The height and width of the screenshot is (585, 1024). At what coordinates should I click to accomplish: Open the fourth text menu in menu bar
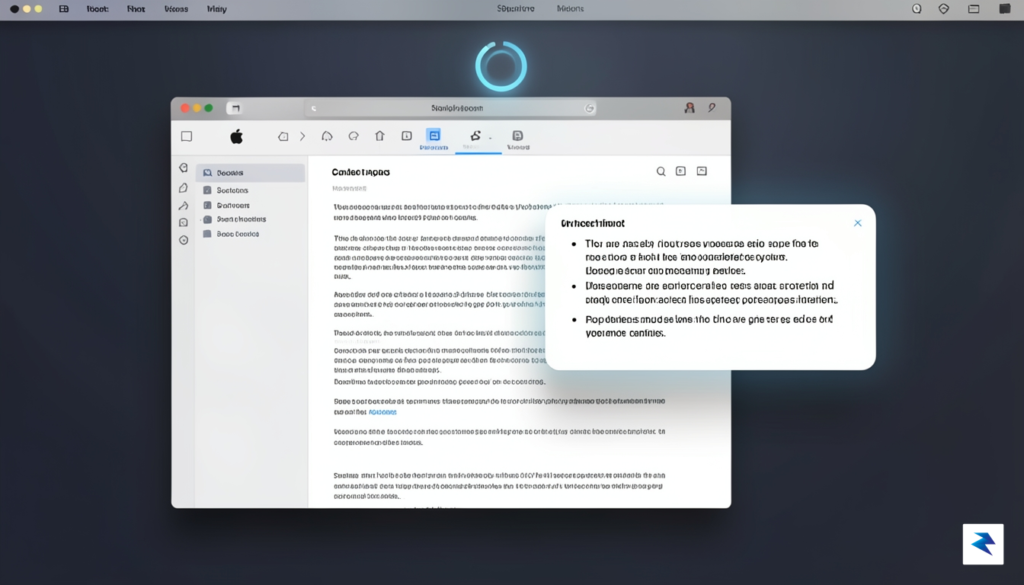pyautogui.click(x=217, y=9)
